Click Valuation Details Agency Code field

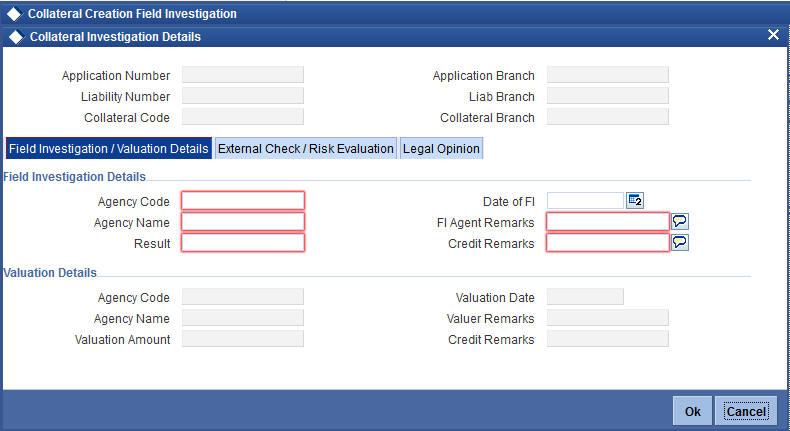point(243,297)
